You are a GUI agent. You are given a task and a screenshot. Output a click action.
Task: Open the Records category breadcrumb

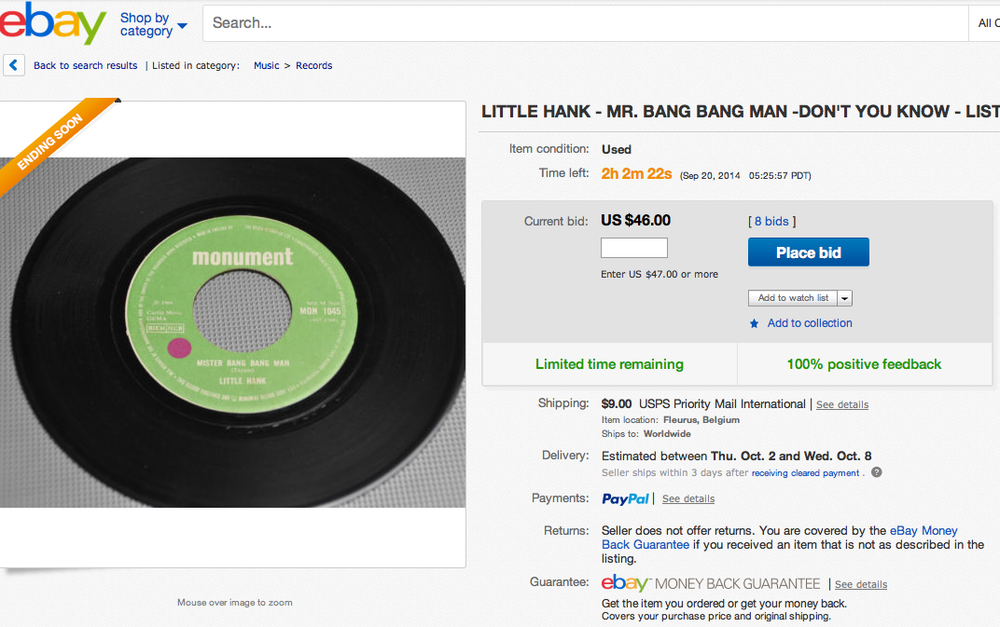pos(314,65)
